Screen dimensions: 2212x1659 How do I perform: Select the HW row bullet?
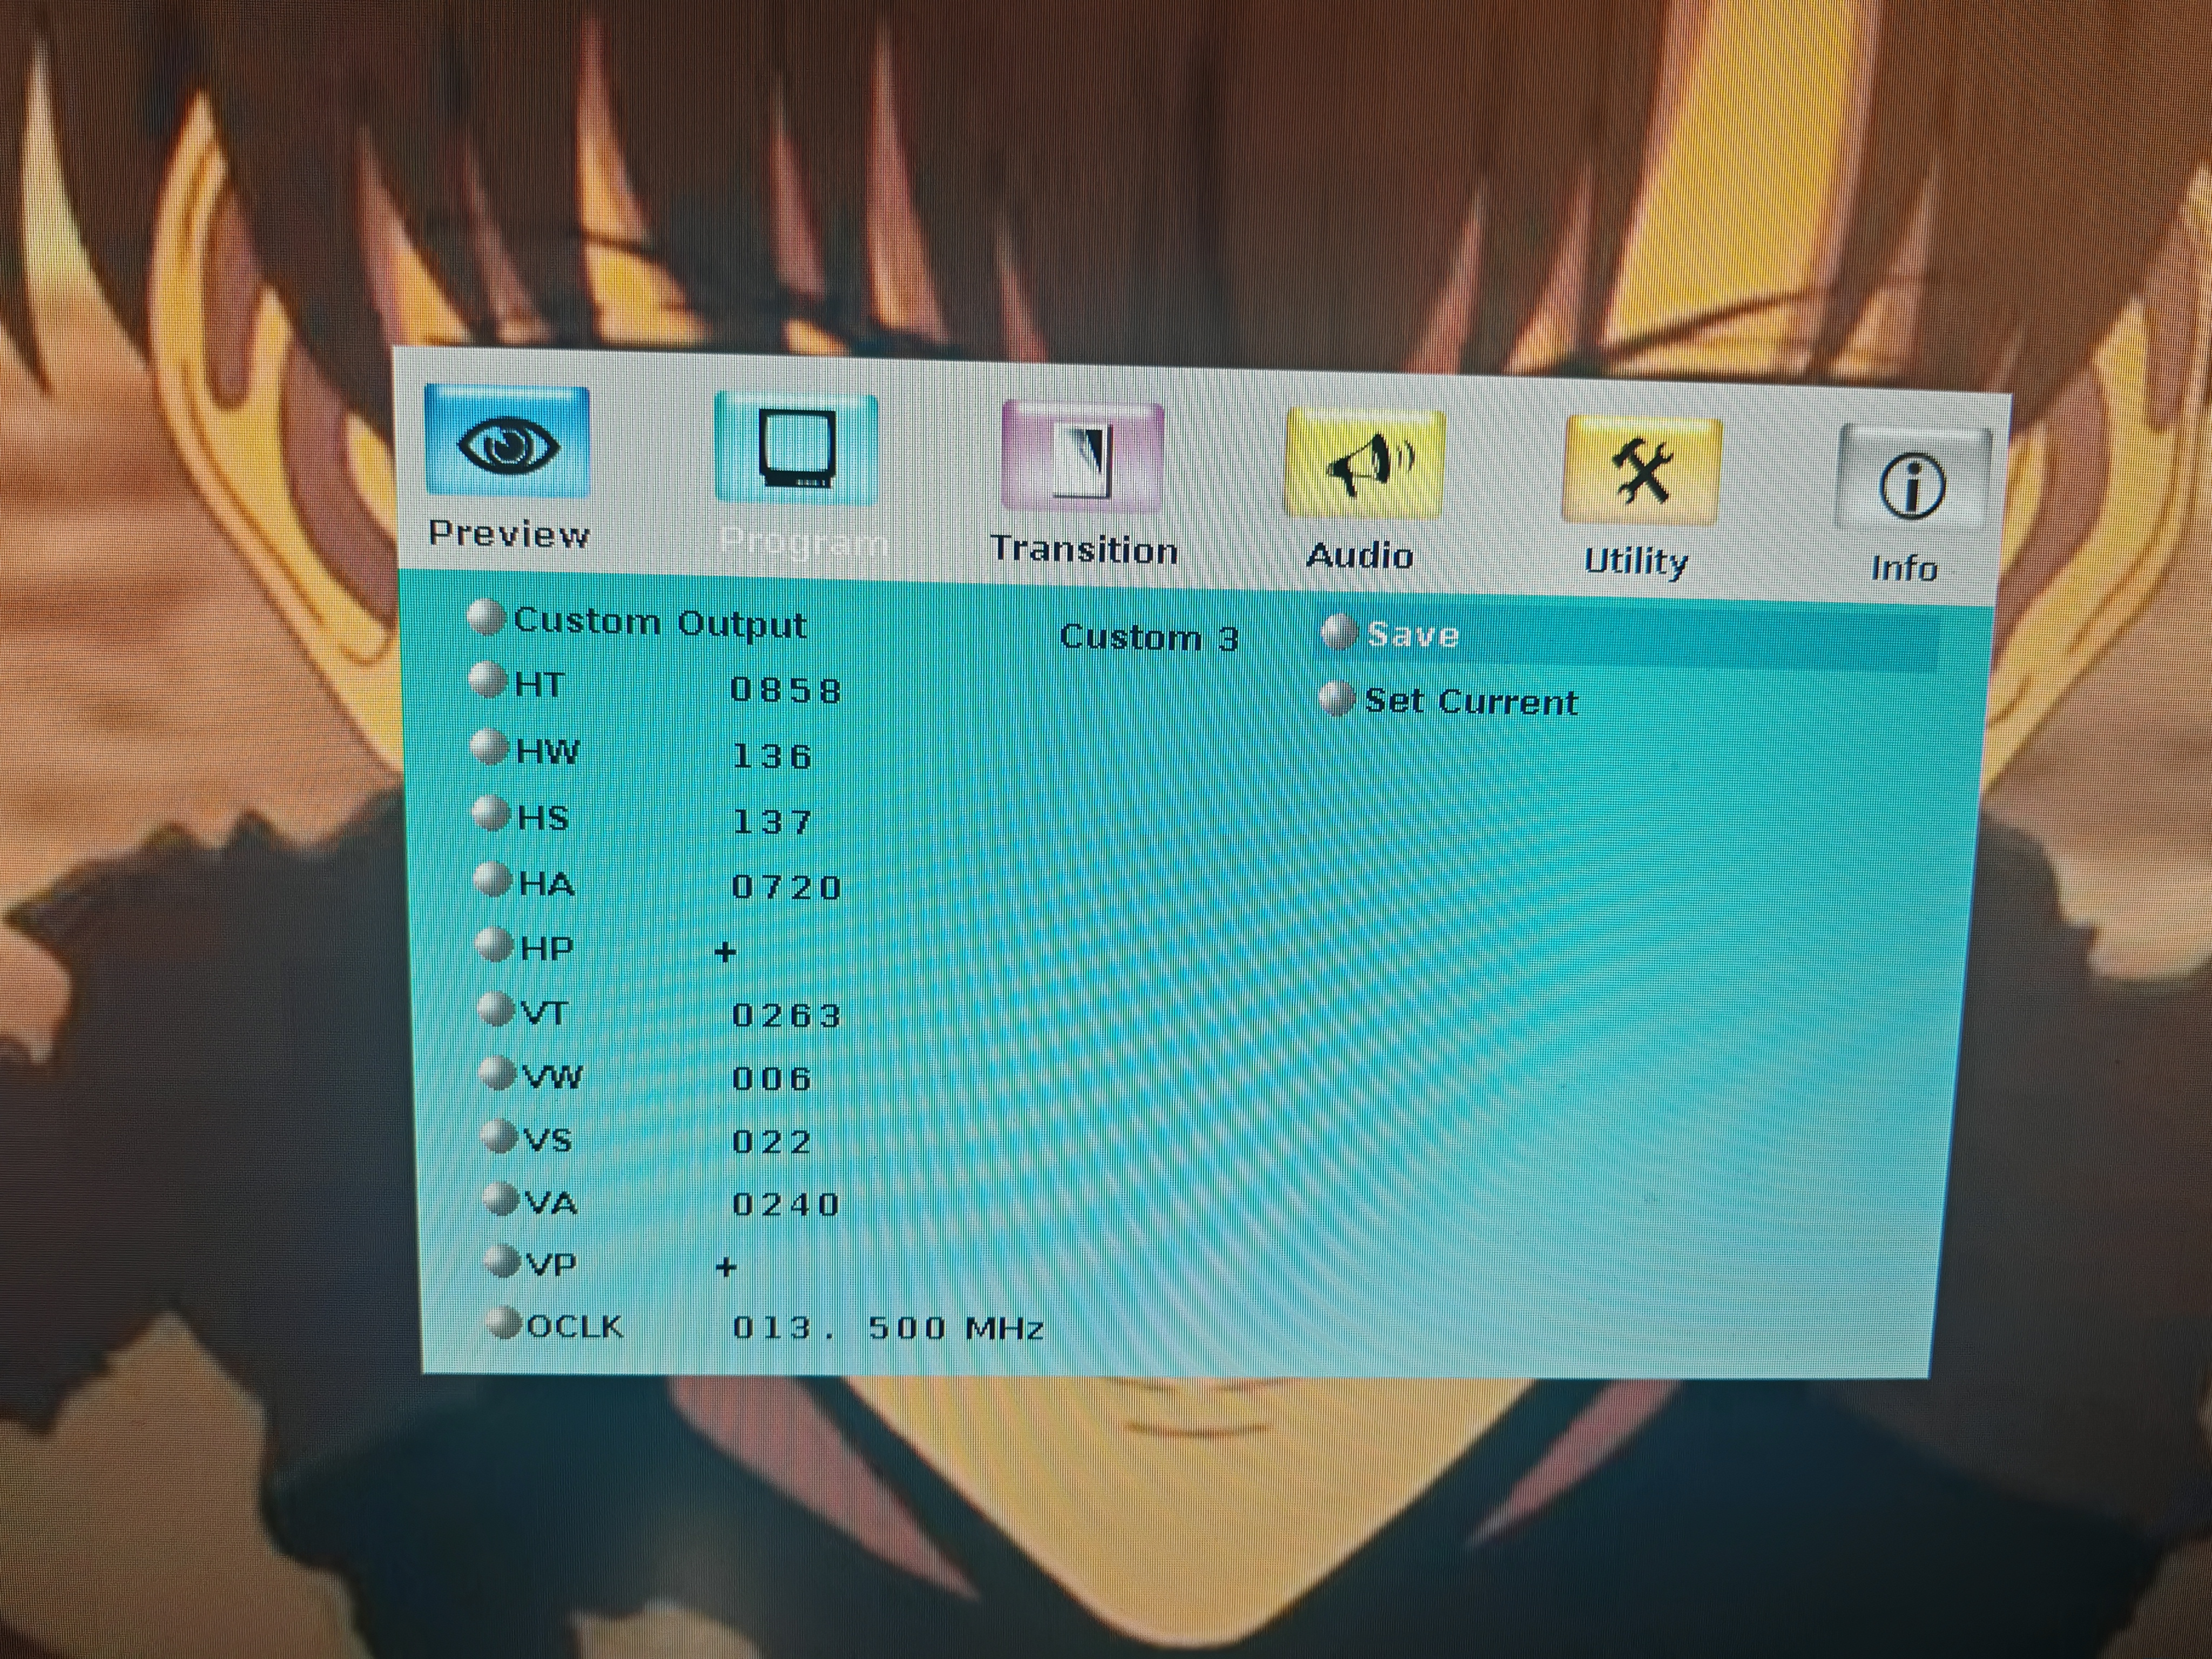490,746
